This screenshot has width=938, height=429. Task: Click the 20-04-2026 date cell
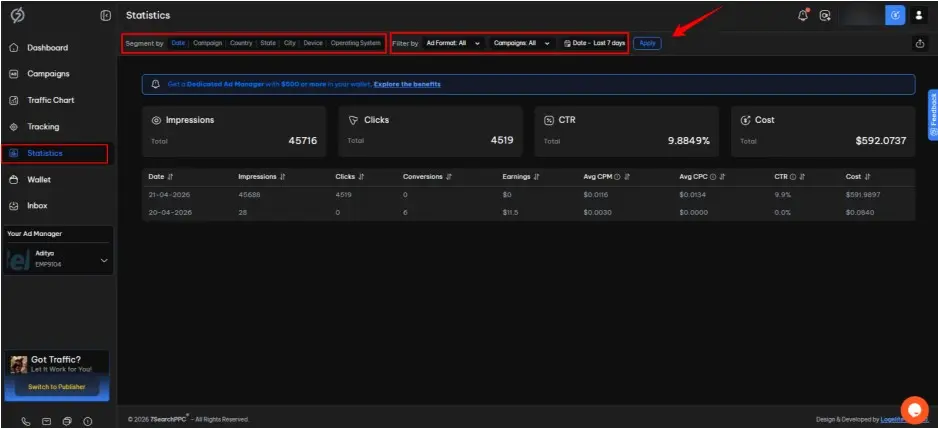coord(170,212)
